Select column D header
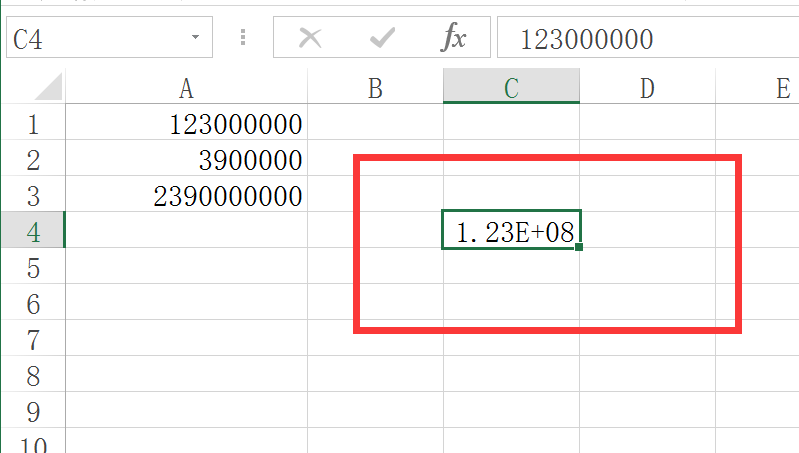The height and width of the screenshot is (453, 799). (648, 88)
